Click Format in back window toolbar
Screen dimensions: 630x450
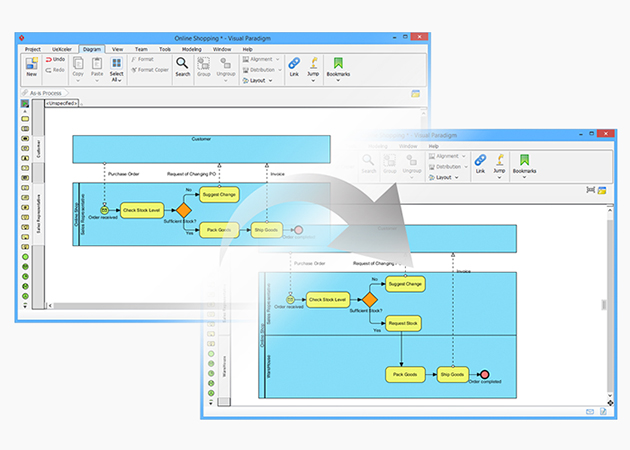click(143, 59)
